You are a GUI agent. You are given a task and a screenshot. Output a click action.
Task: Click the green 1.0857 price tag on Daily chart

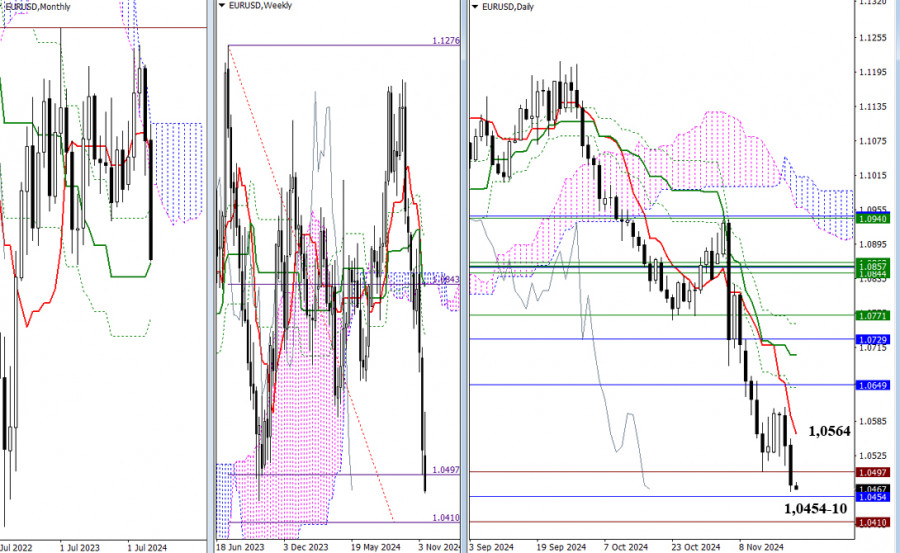coord(872,266)
